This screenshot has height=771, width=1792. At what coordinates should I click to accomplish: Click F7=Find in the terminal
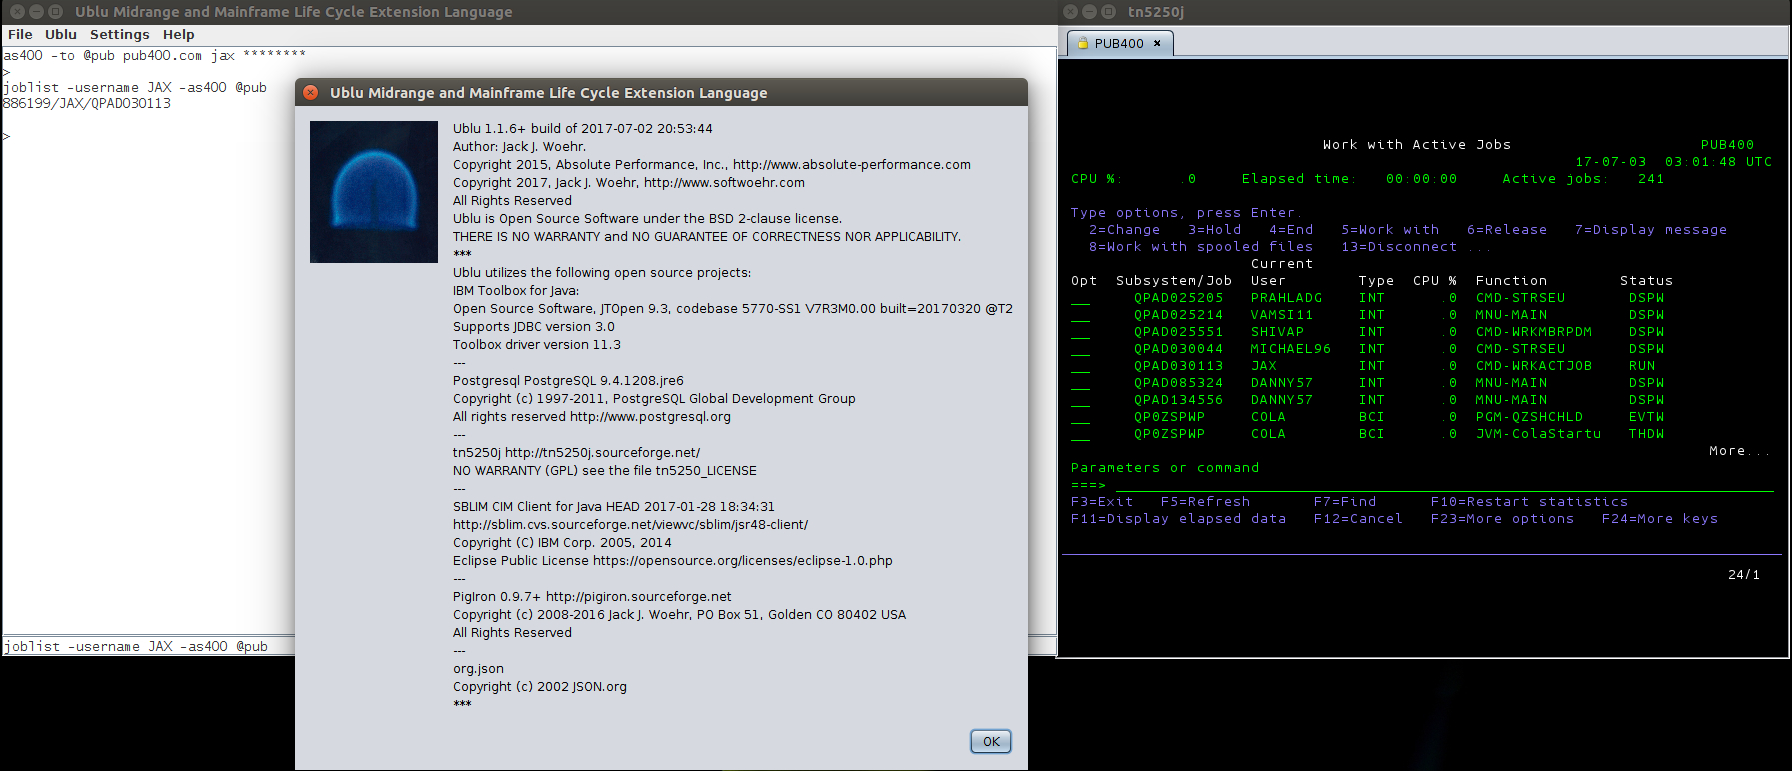[x=1345, y=502]
